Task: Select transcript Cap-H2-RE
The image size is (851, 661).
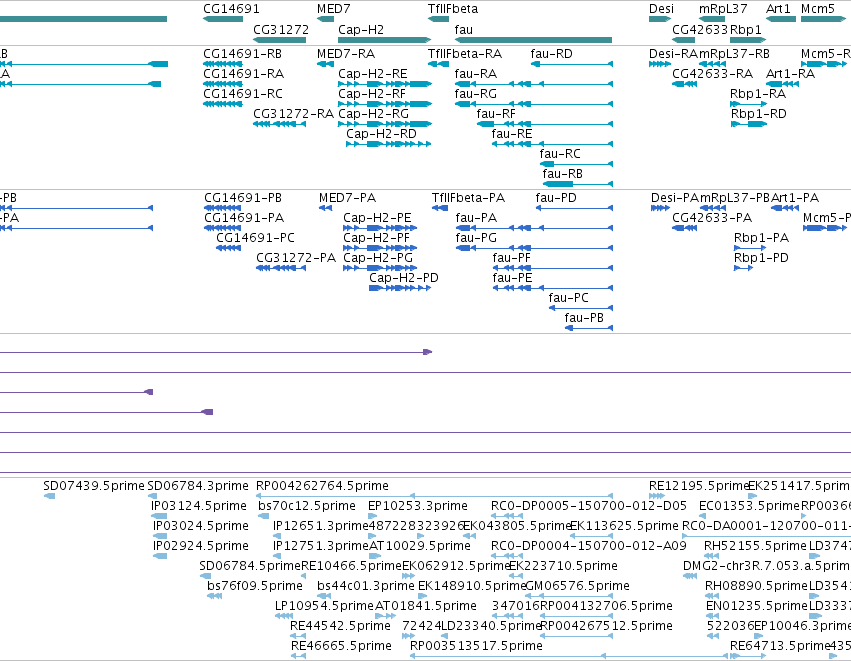Action: 372,74
